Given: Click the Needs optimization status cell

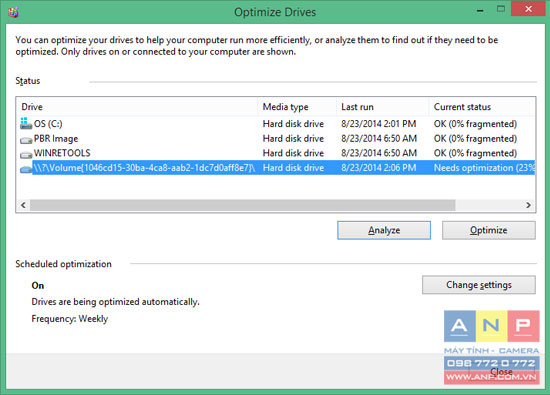Looking at the screenshot, I should tap(484, 168).
